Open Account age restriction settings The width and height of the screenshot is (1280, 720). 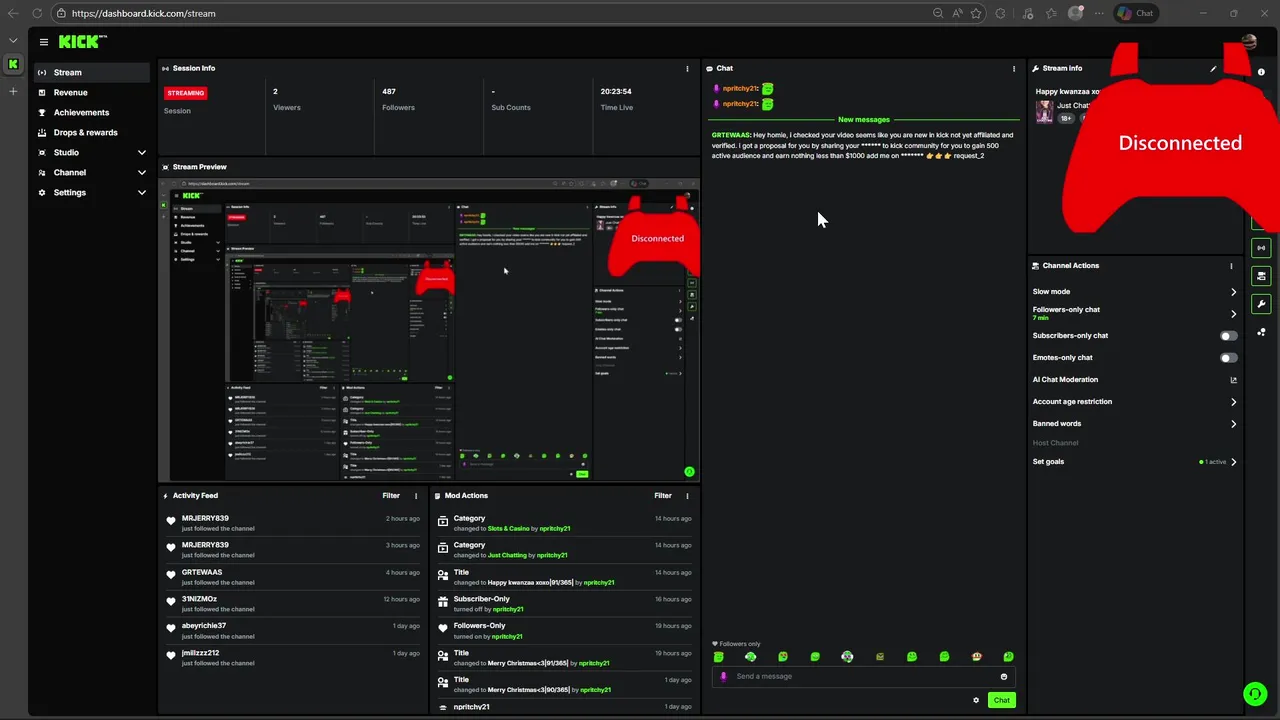coord(1134,401)
